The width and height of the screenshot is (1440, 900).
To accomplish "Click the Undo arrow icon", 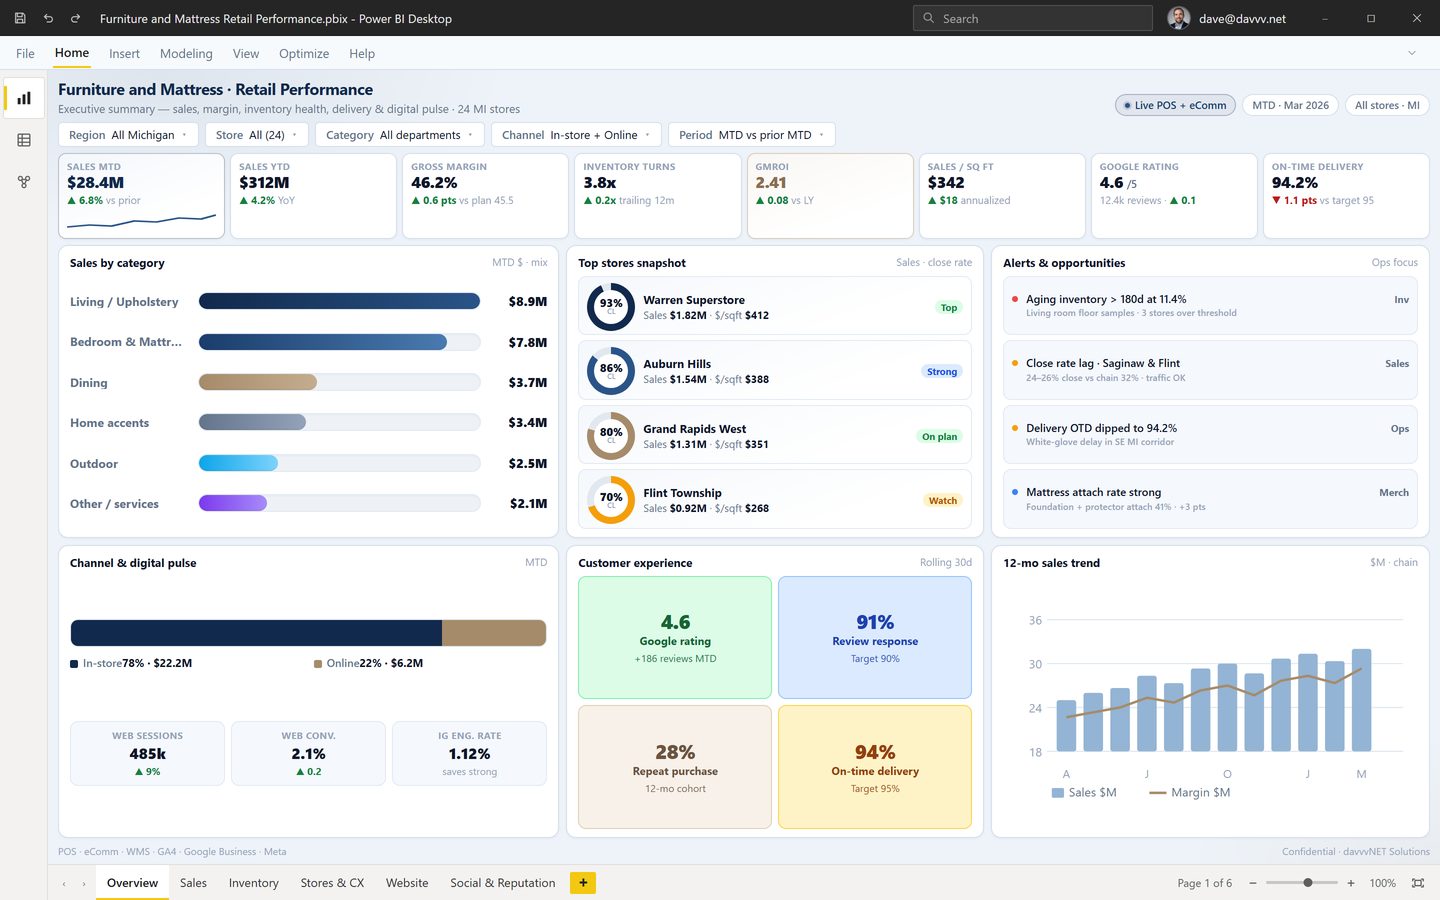I will [x=48, y=18].
